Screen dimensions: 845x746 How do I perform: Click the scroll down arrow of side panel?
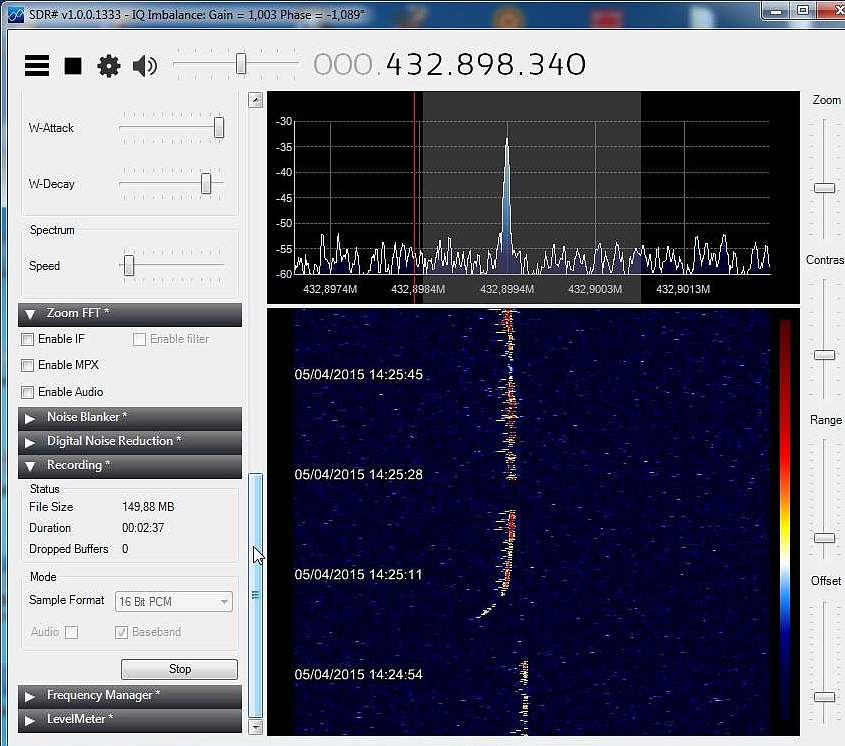click(x=255, y=727)
